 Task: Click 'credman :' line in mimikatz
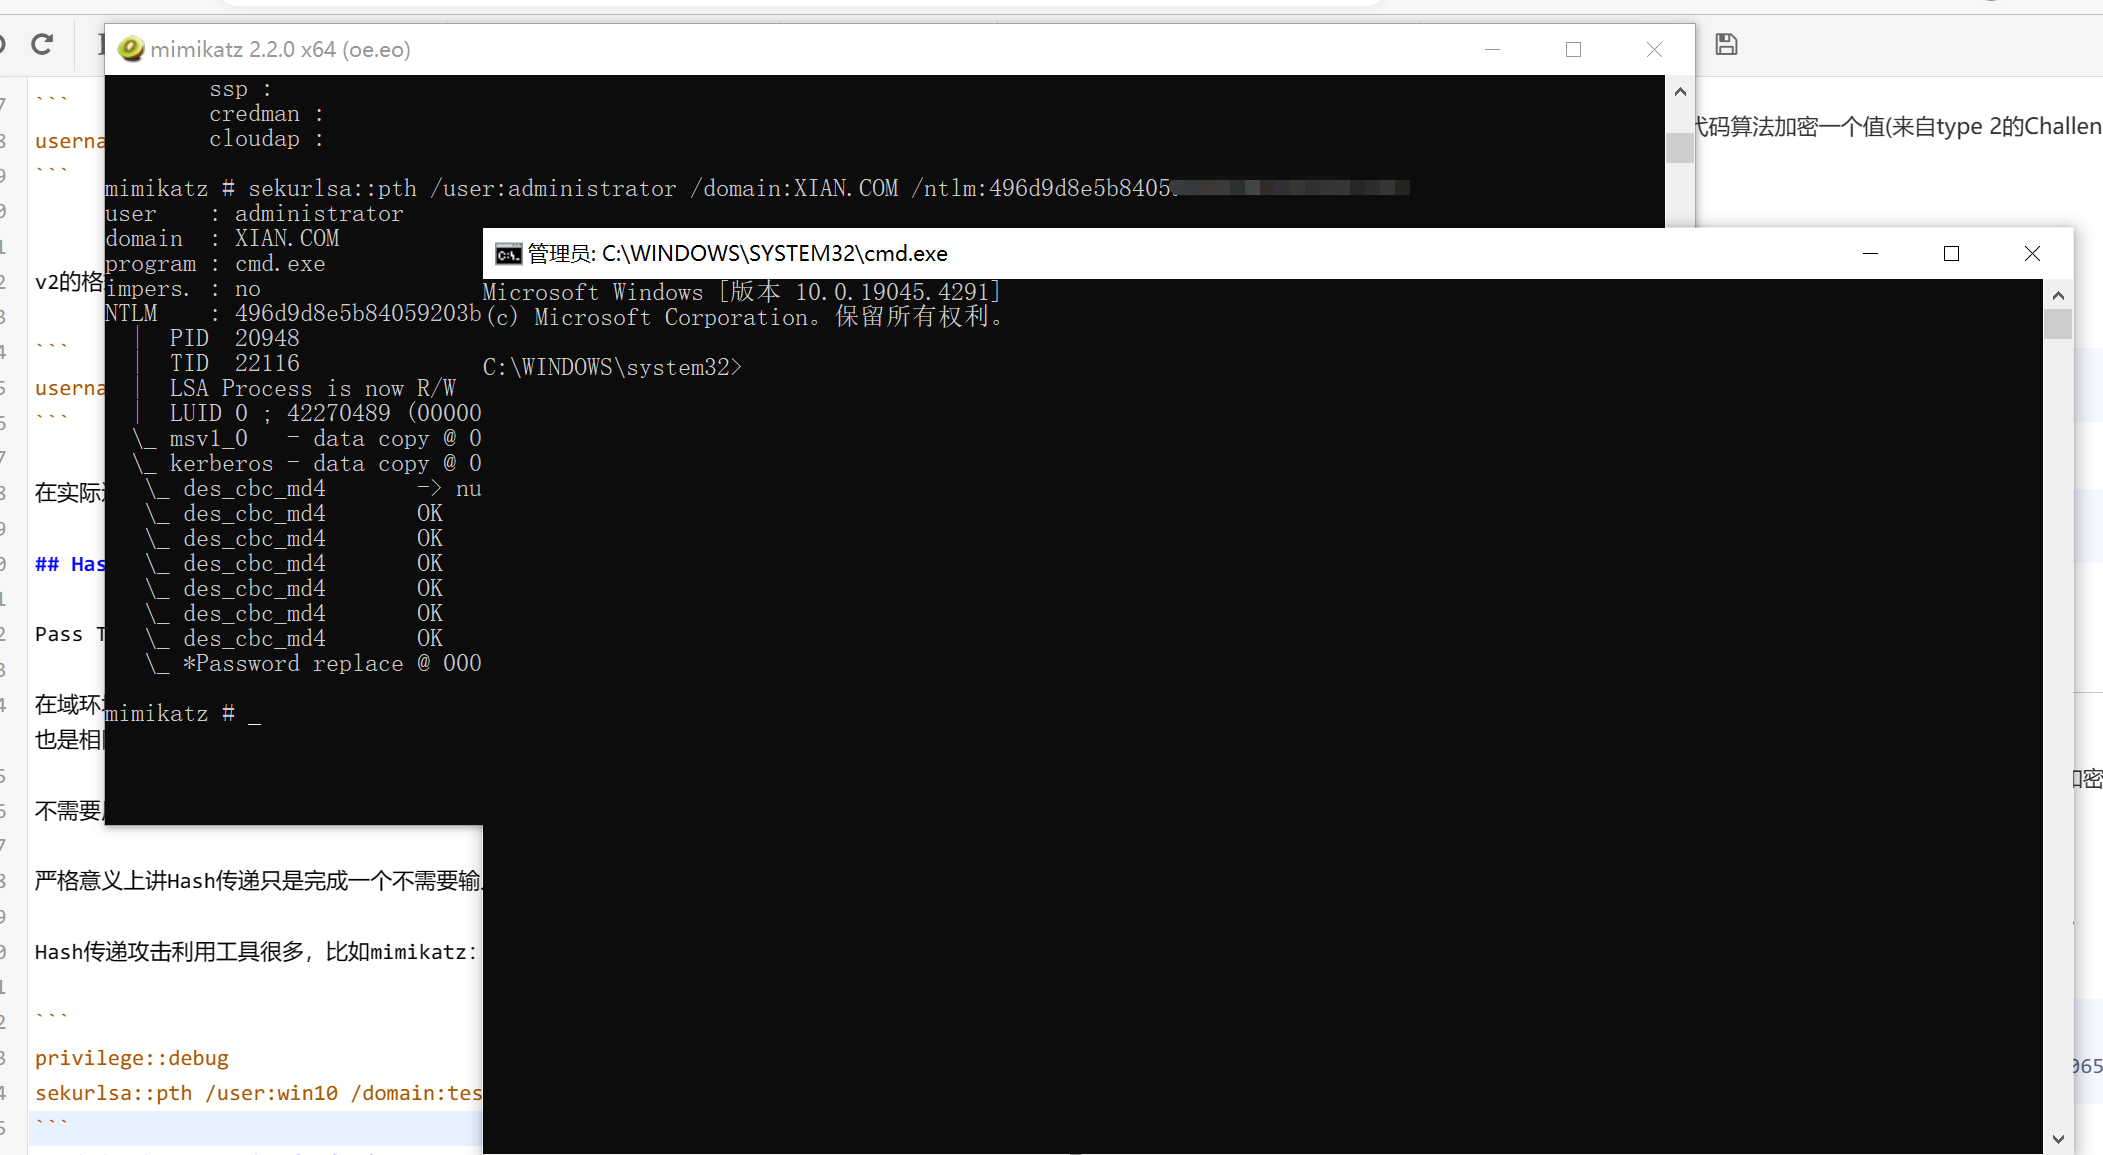click(x=266, y=113)
